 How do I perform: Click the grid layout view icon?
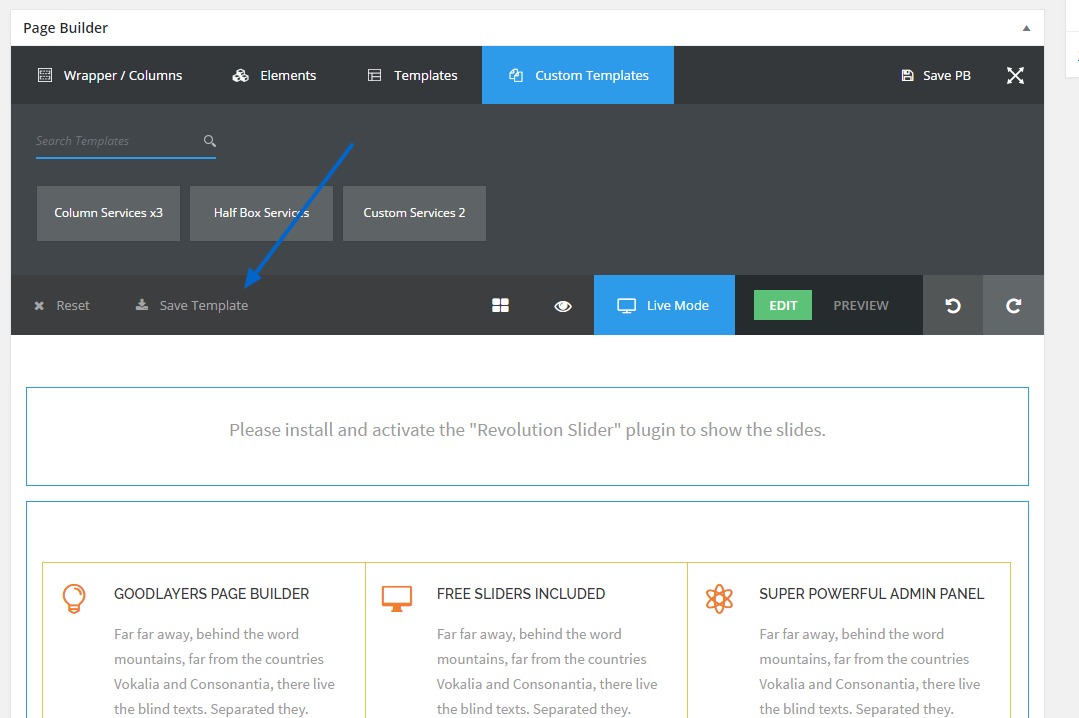(501, 306)
